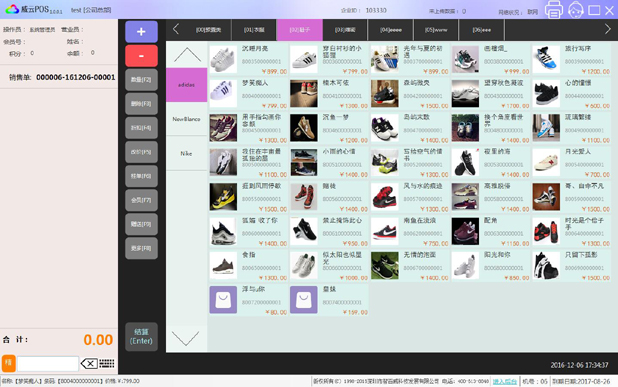Move brand list down with down arrow

coord(186,338)
